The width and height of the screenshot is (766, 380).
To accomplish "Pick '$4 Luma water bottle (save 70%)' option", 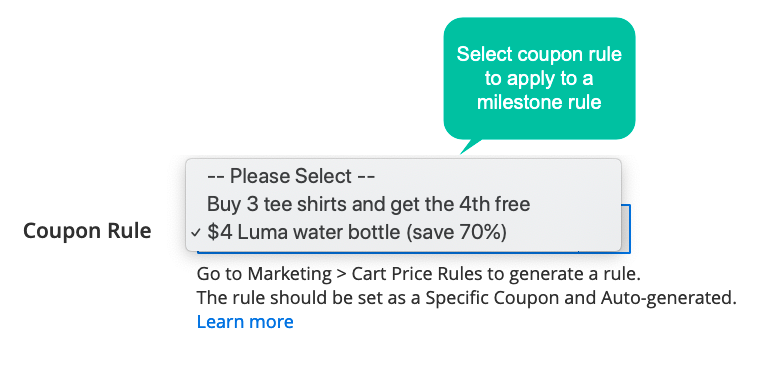I will coord(357,232).
